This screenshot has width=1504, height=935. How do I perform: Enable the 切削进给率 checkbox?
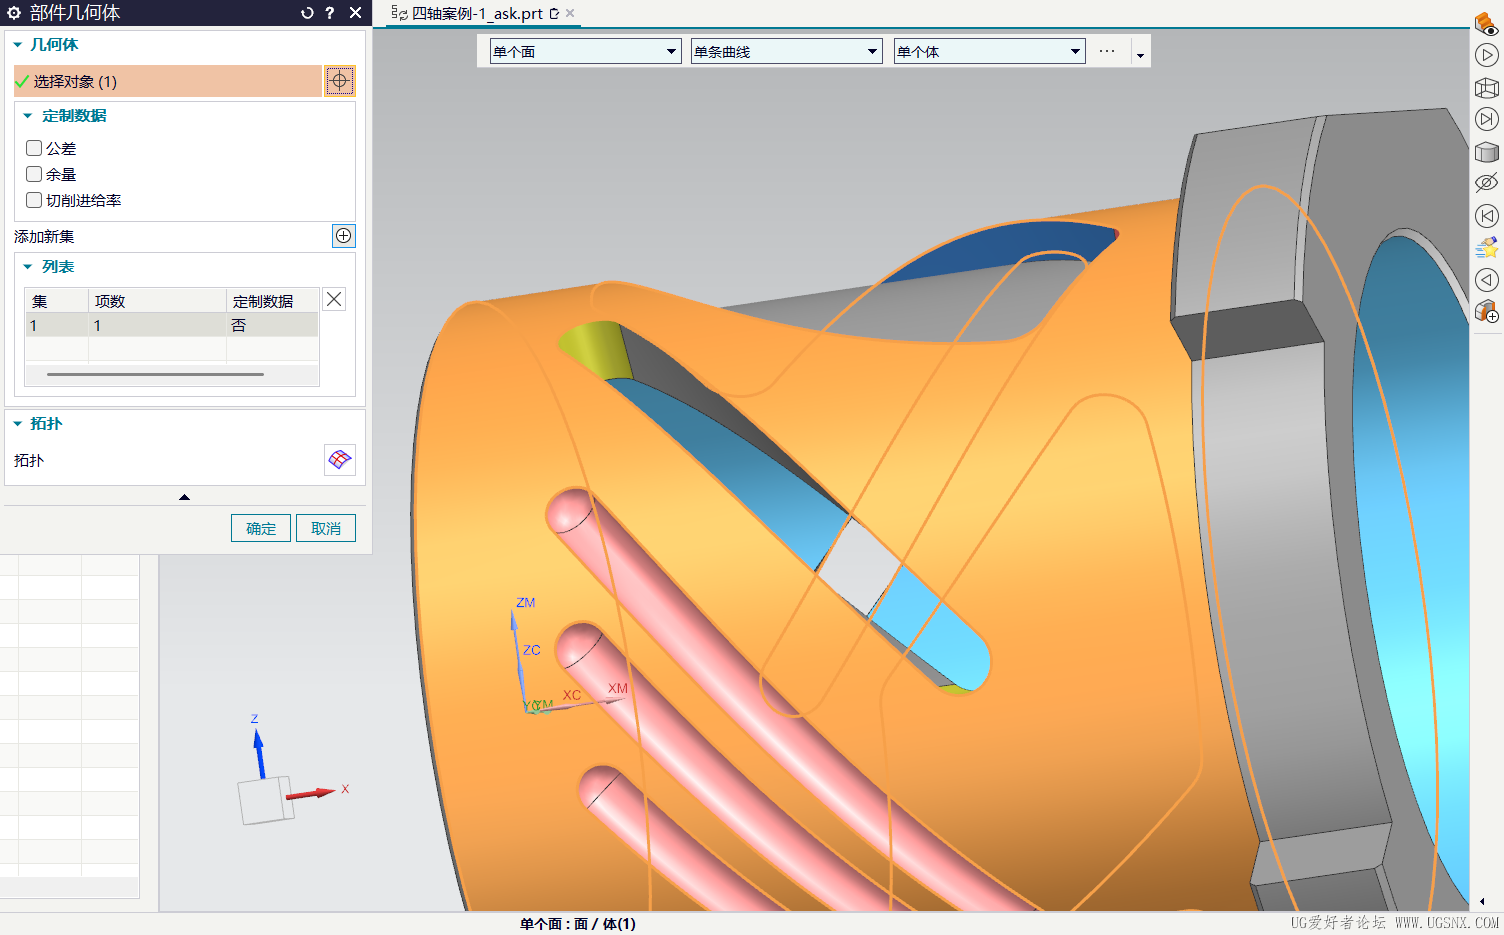34,200
